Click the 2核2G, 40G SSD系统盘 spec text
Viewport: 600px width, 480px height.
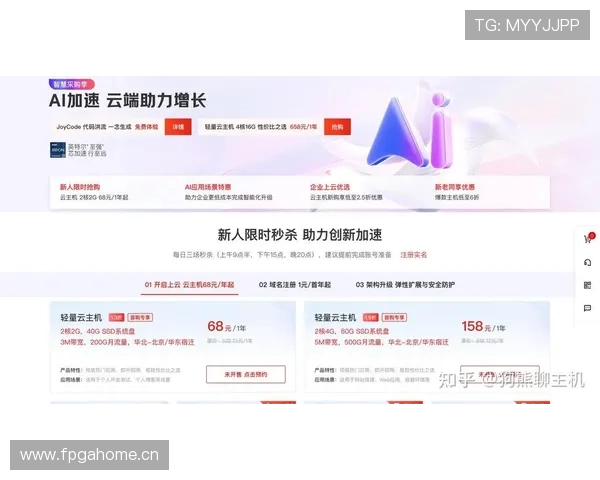point(98,331)
